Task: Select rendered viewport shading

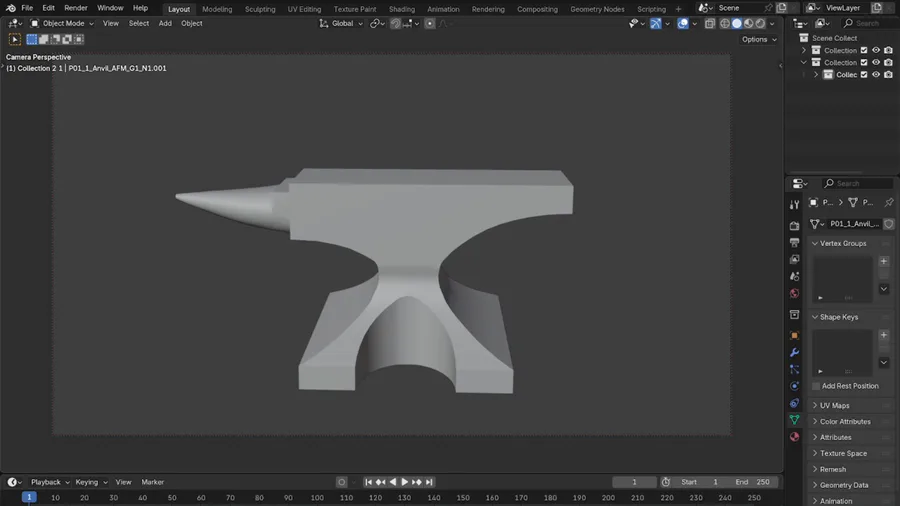Action: tap(761, 24)
